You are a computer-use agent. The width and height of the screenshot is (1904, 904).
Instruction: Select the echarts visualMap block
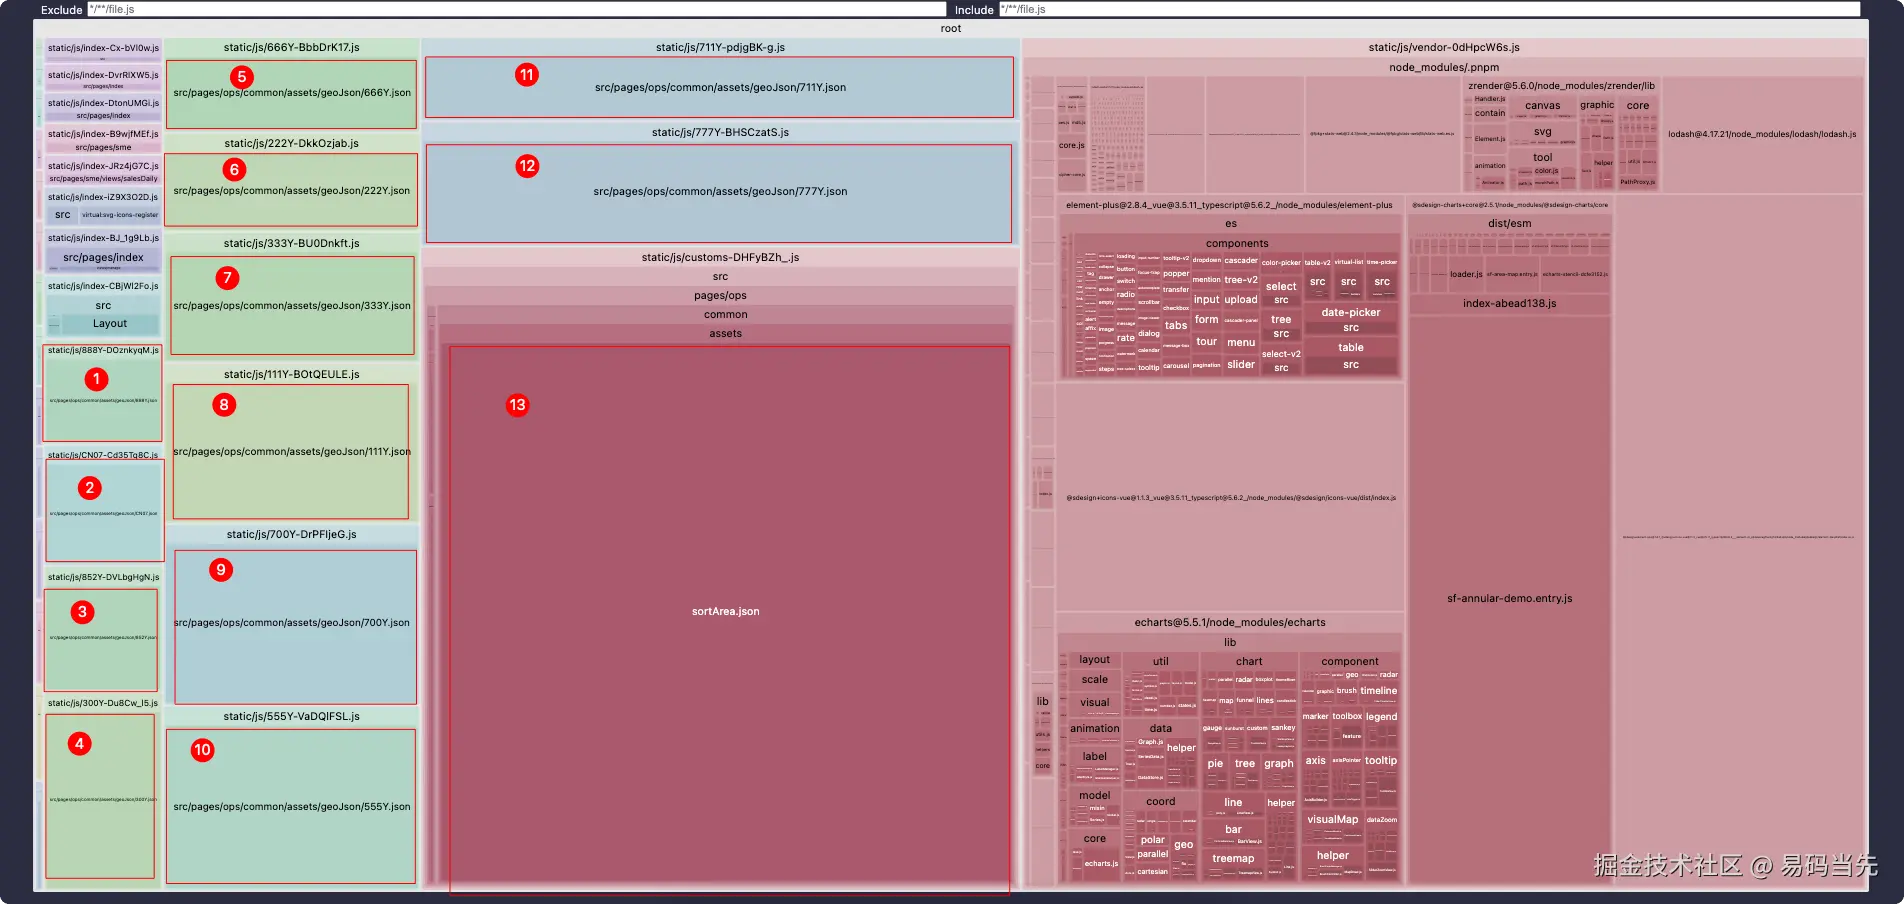(x=1332, y=828)
